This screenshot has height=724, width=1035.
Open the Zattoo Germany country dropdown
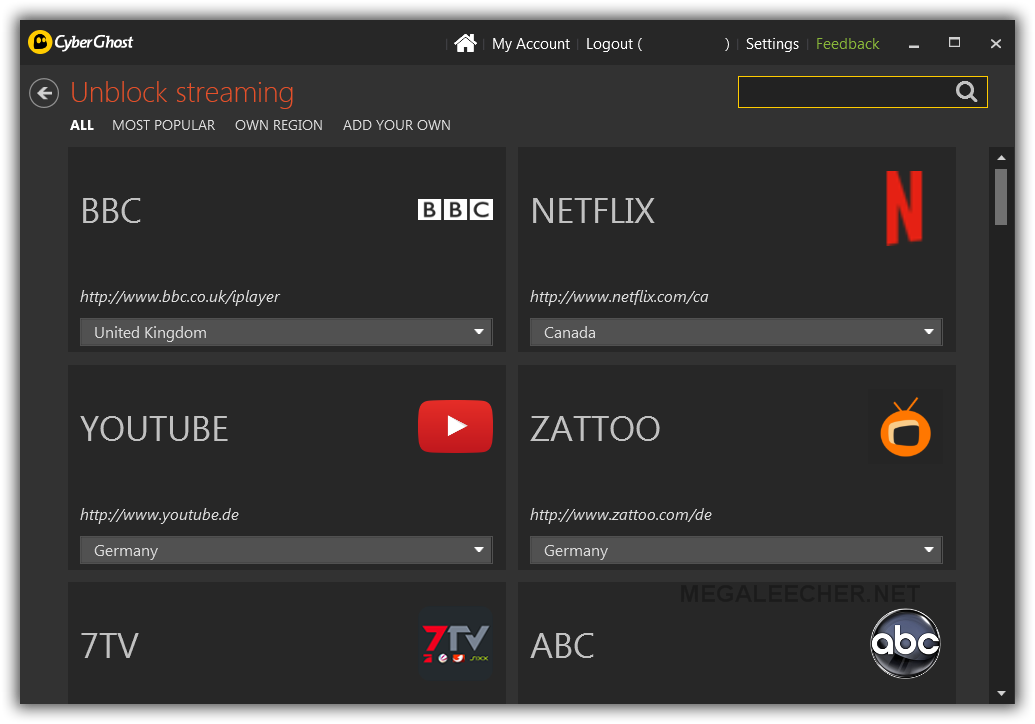click(x=736, y=550)
